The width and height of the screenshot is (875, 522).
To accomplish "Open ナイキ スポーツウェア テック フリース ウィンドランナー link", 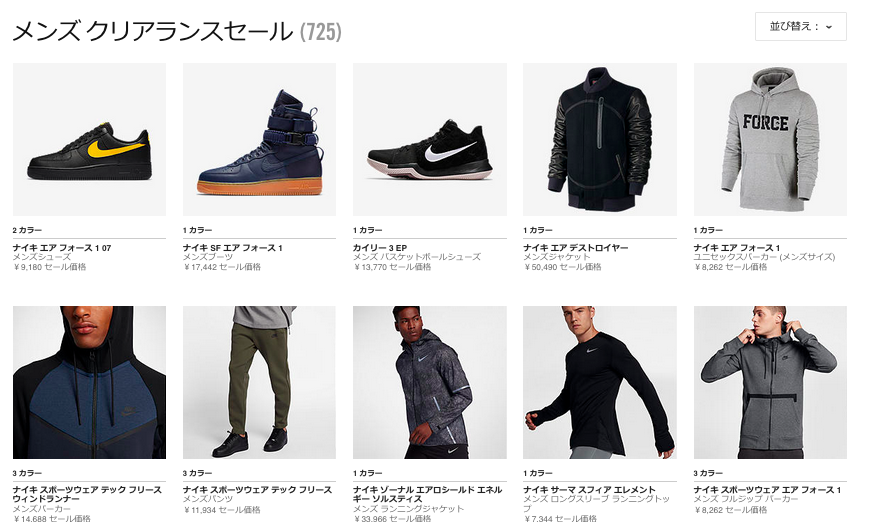I will tap(88, 494).
